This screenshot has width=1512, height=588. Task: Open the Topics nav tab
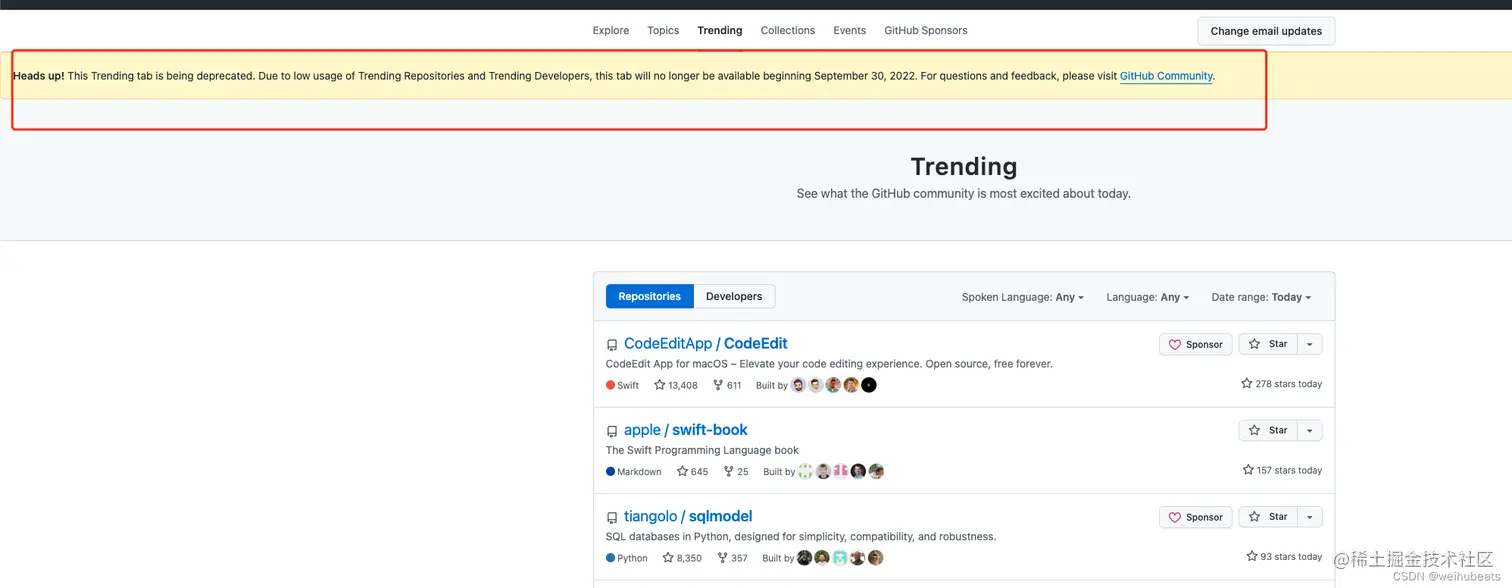coord(663,30)
